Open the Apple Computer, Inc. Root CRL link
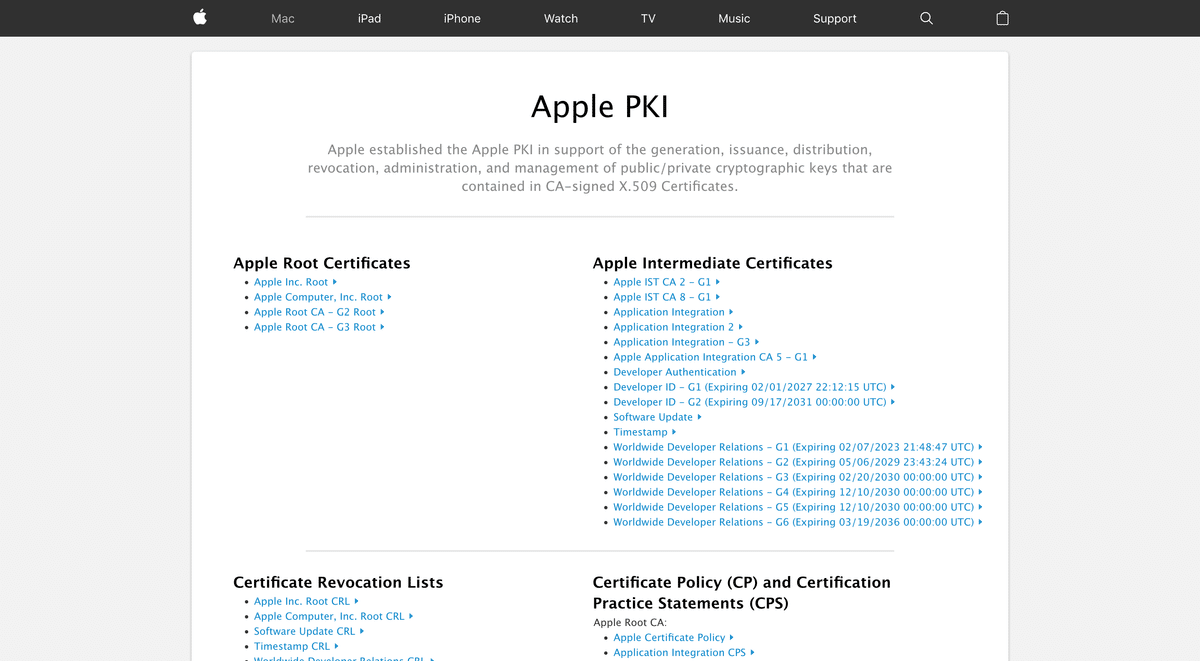Image resolution: width=1200 pixels, height=661 pixels. click(x=328, y=616)
